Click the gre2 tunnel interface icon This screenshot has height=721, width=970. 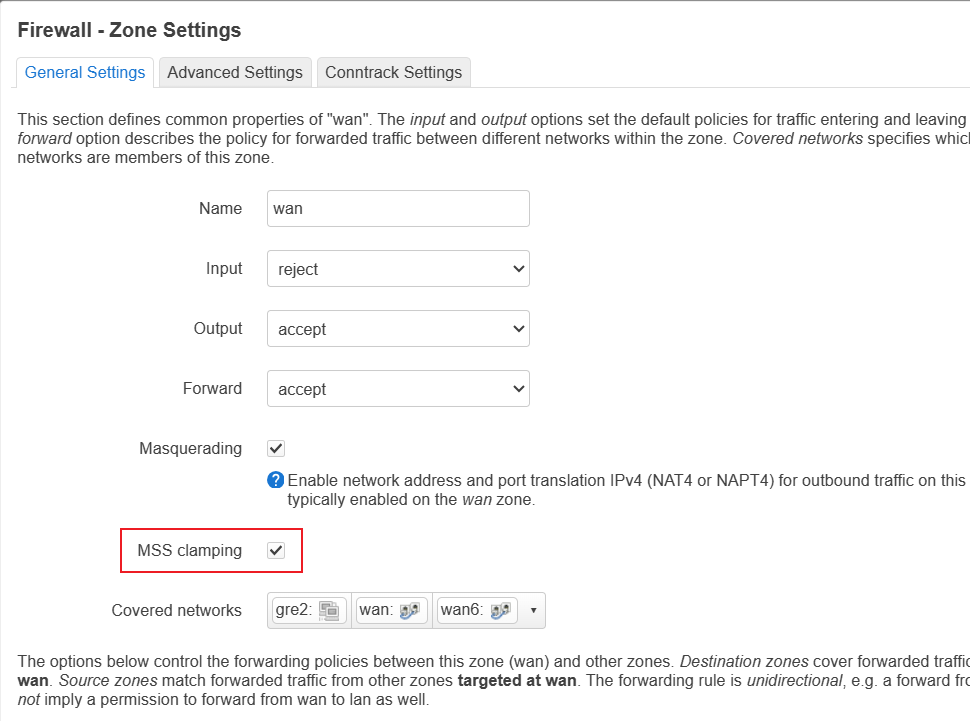click(331, 610)
